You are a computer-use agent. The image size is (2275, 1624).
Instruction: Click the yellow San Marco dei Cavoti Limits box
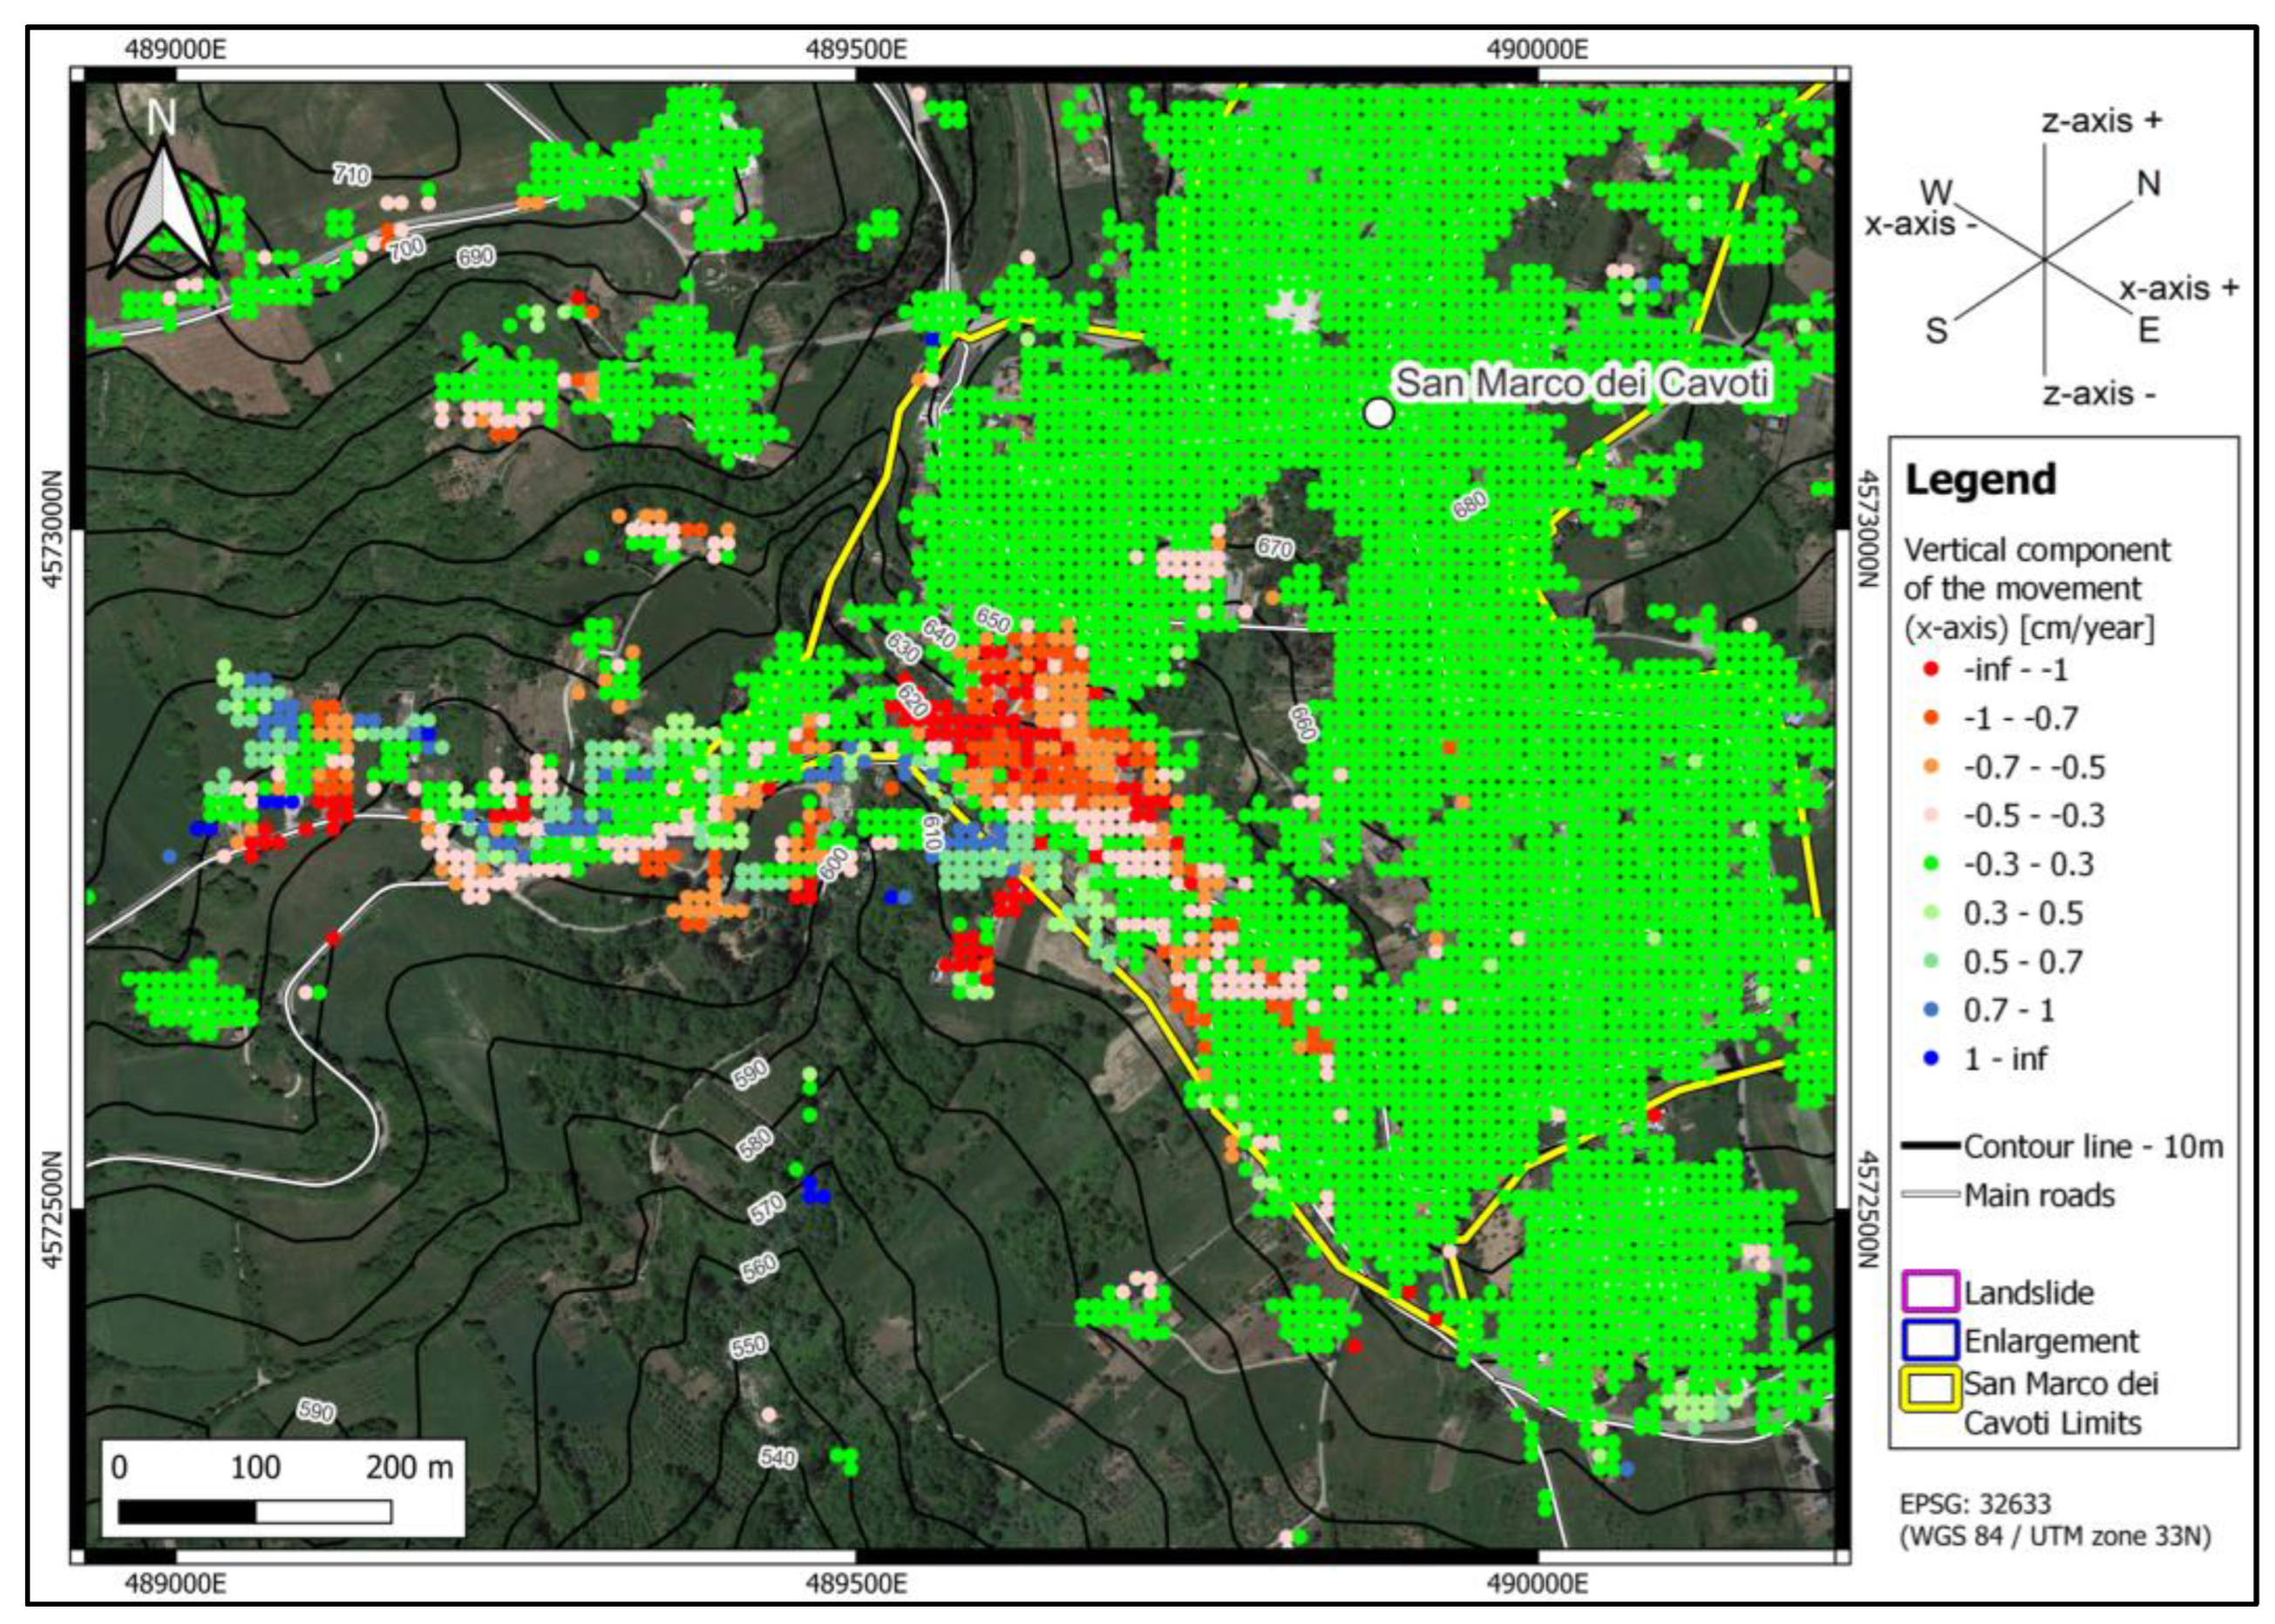tap(1929, 1389)
